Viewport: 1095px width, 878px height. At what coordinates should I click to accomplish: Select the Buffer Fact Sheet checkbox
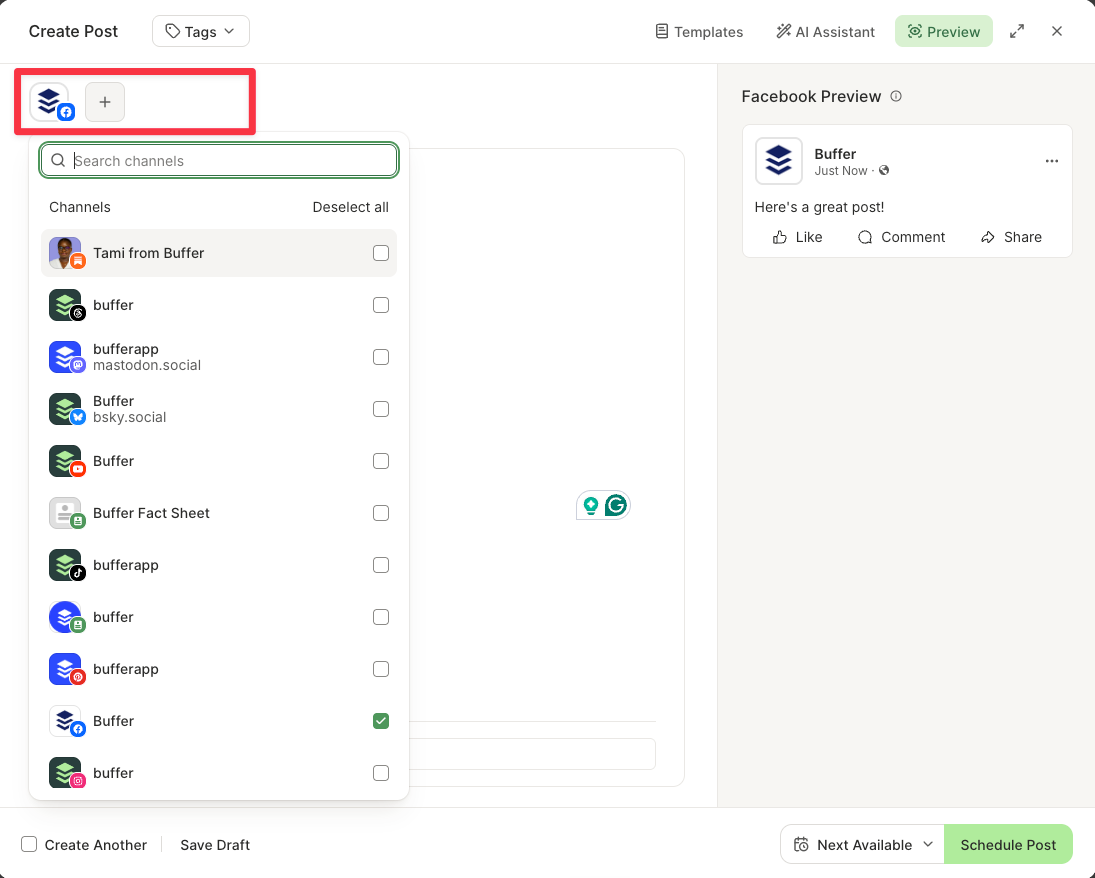(x=381, y=513)
